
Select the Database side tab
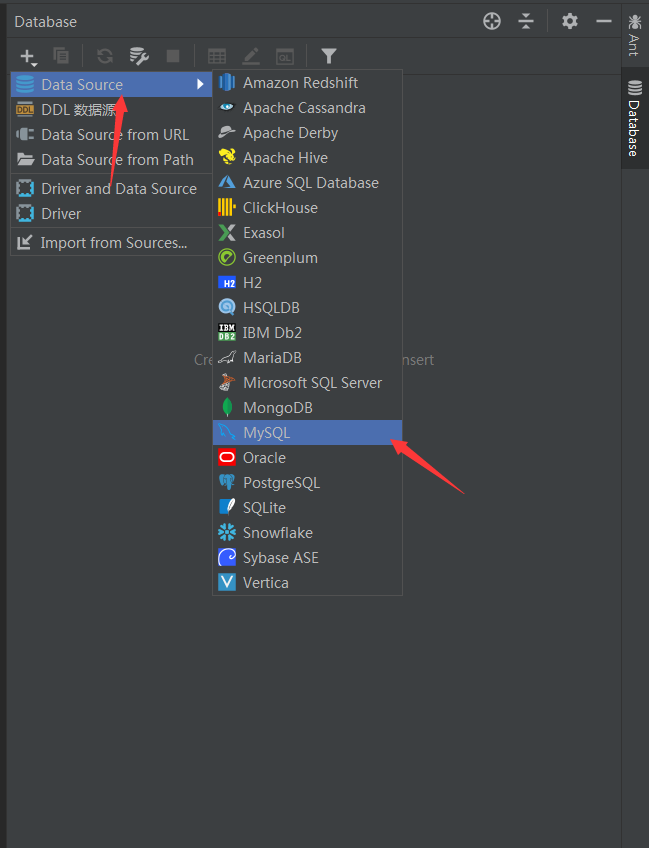634,118
